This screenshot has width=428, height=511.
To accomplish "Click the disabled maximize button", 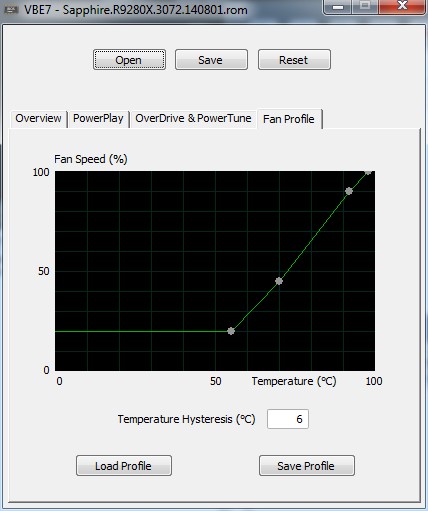I will click(x=365, y=6).
